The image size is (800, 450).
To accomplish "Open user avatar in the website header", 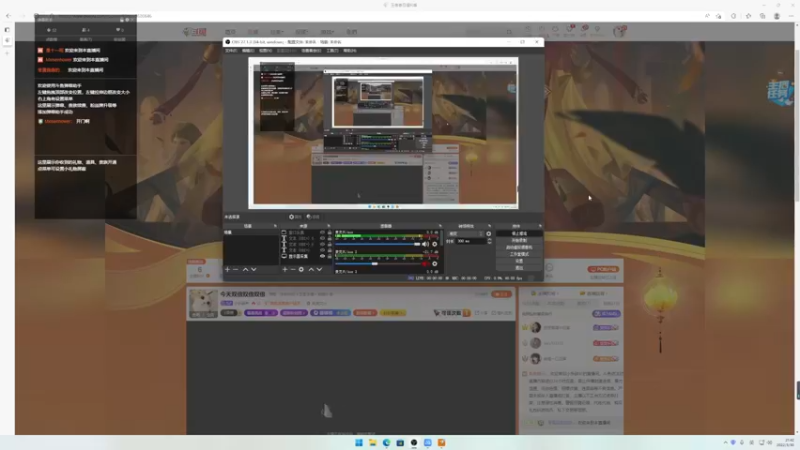I will (619, 32).
